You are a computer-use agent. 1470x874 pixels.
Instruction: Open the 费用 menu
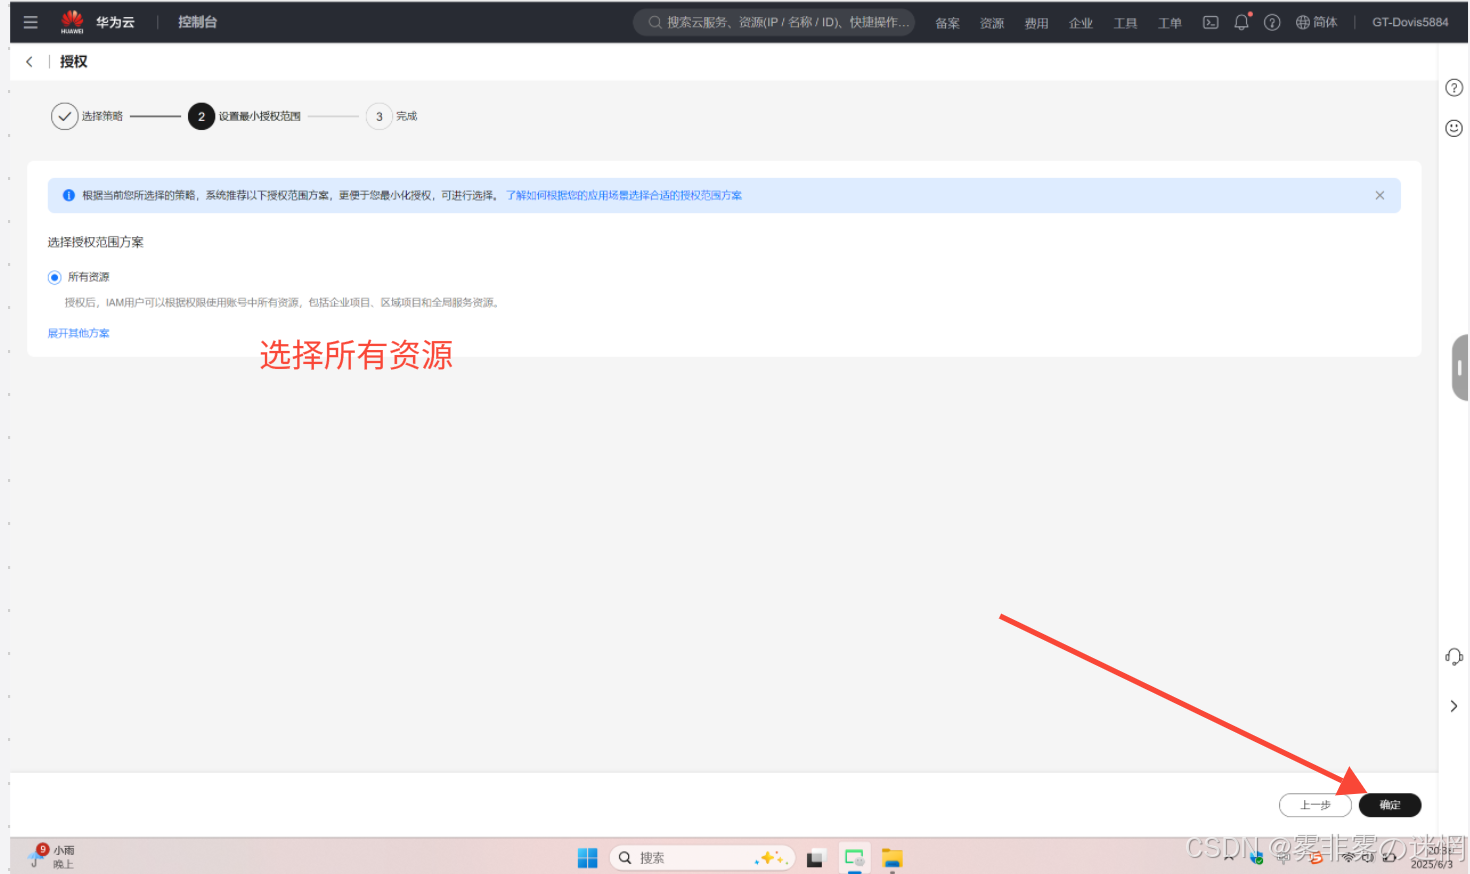click(1036, 23)
